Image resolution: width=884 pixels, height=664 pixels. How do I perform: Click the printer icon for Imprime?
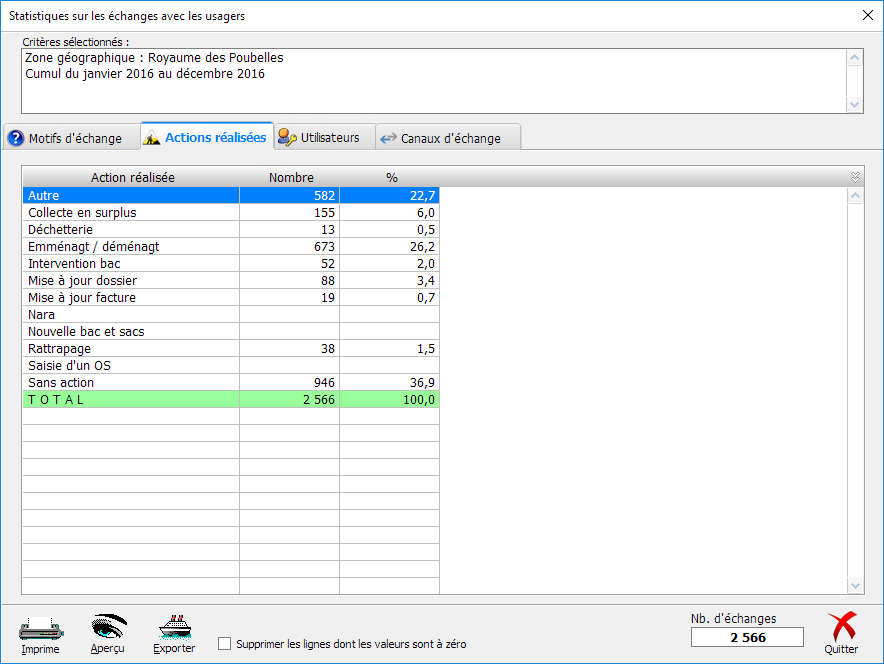(x=41, y=627)
